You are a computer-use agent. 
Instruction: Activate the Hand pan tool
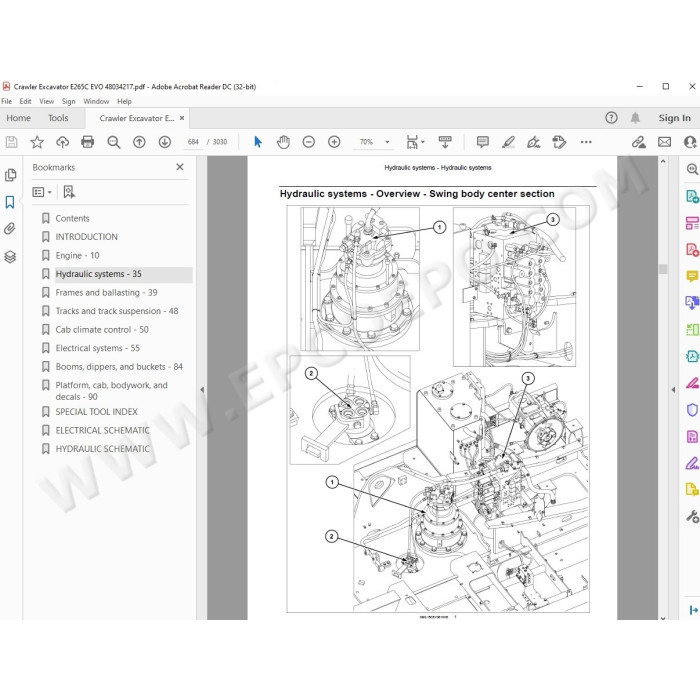pos(283,142)
